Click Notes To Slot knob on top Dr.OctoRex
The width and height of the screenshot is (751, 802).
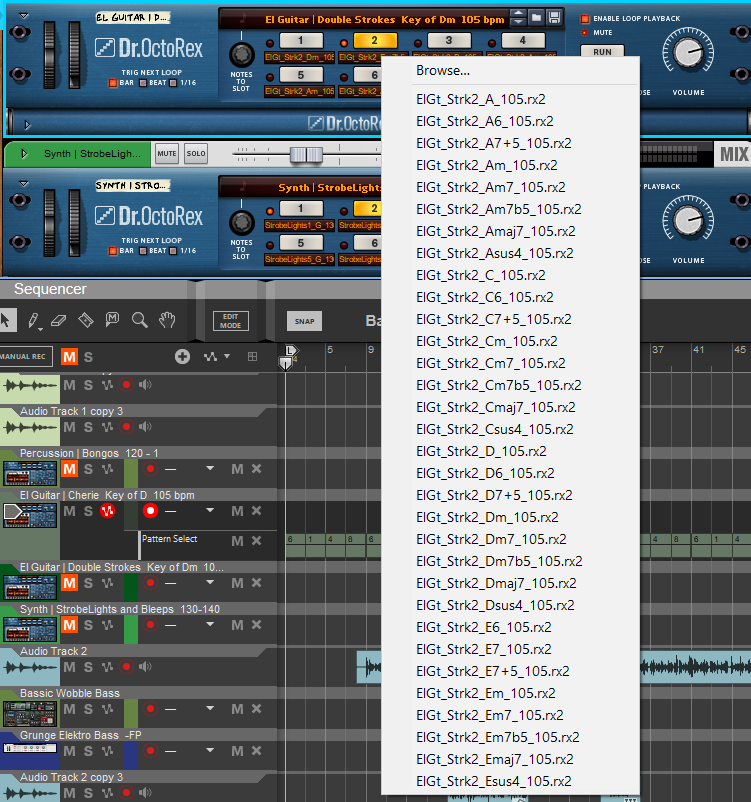pos(241,54)
